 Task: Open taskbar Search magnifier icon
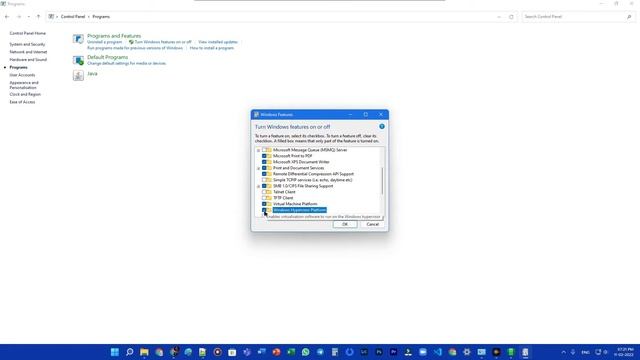tap(129, 352)
